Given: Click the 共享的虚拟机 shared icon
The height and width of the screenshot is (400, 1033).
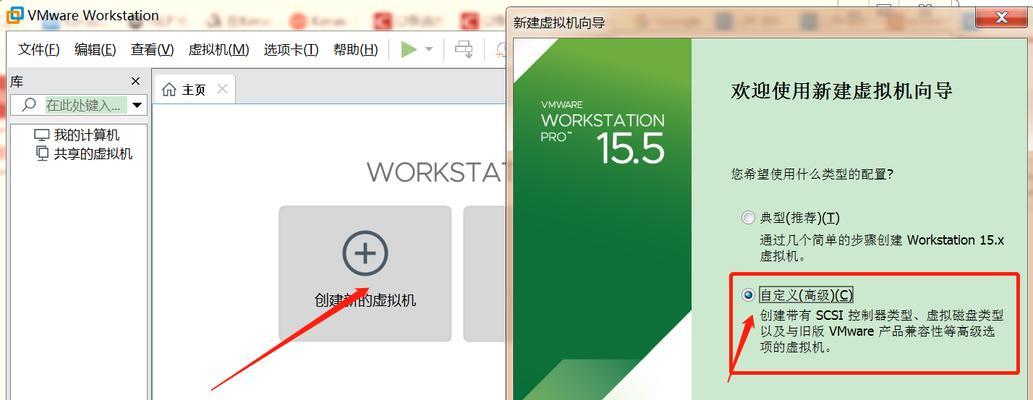Looking at the screenshot, I should pyautogui.click(x=42, y=154).
